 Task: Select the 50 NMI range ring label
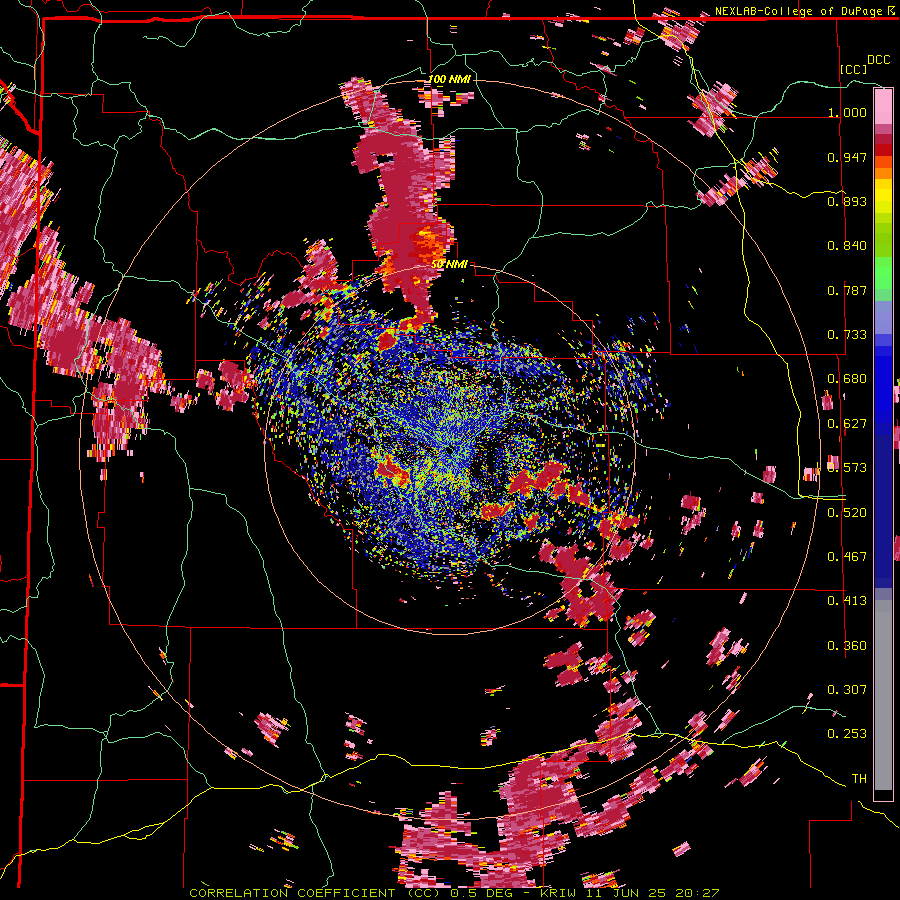point(449,264)
